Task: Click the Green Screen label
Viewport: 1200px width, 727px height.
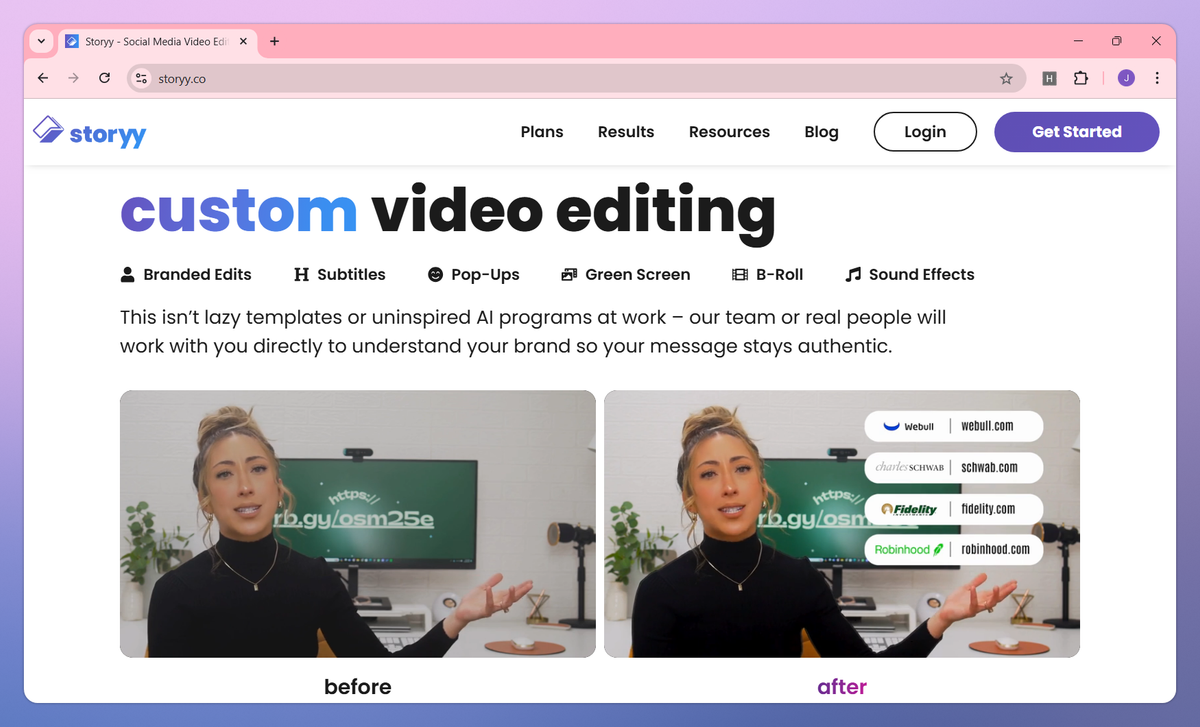Action: pos(638,274)
